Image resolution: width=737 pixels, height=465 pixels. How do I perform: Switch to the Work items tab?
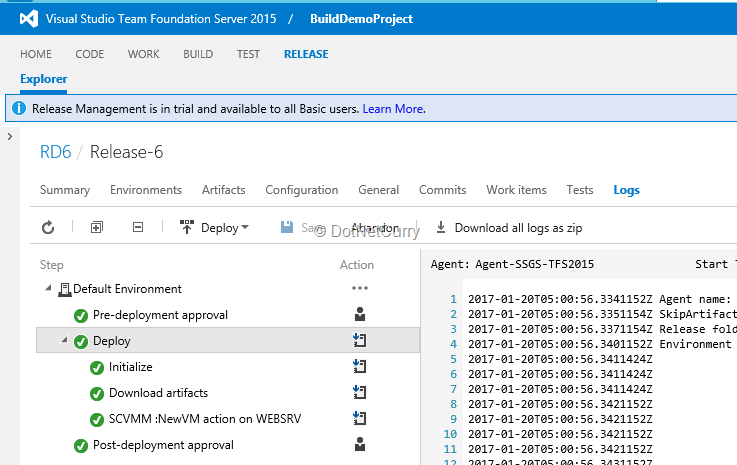click(516, 190)
